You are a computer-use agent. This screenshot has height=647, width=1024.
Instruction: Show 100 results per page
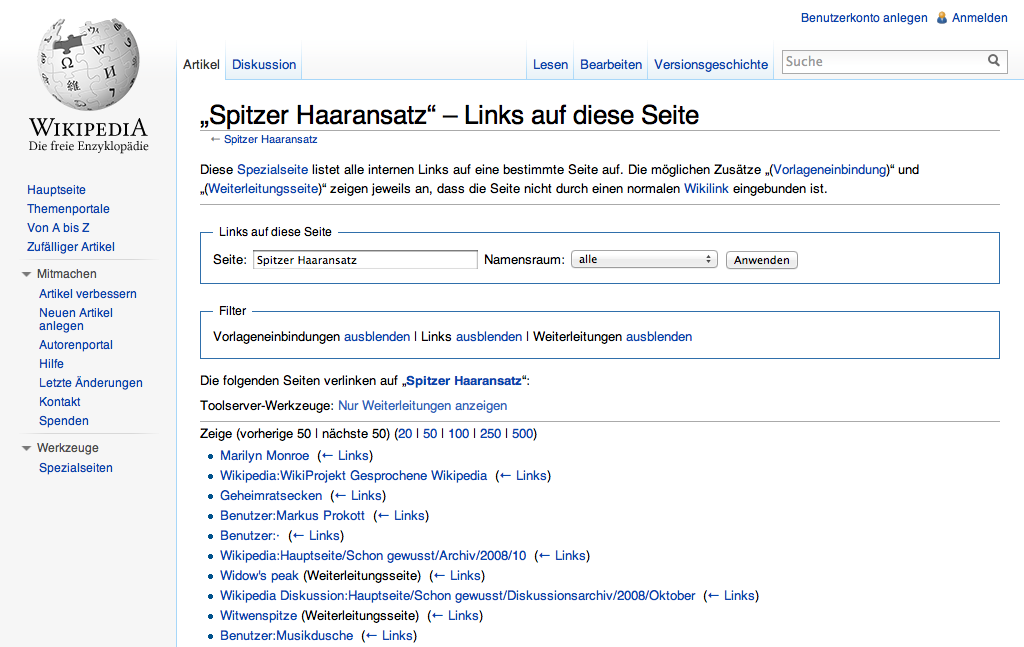458,434
